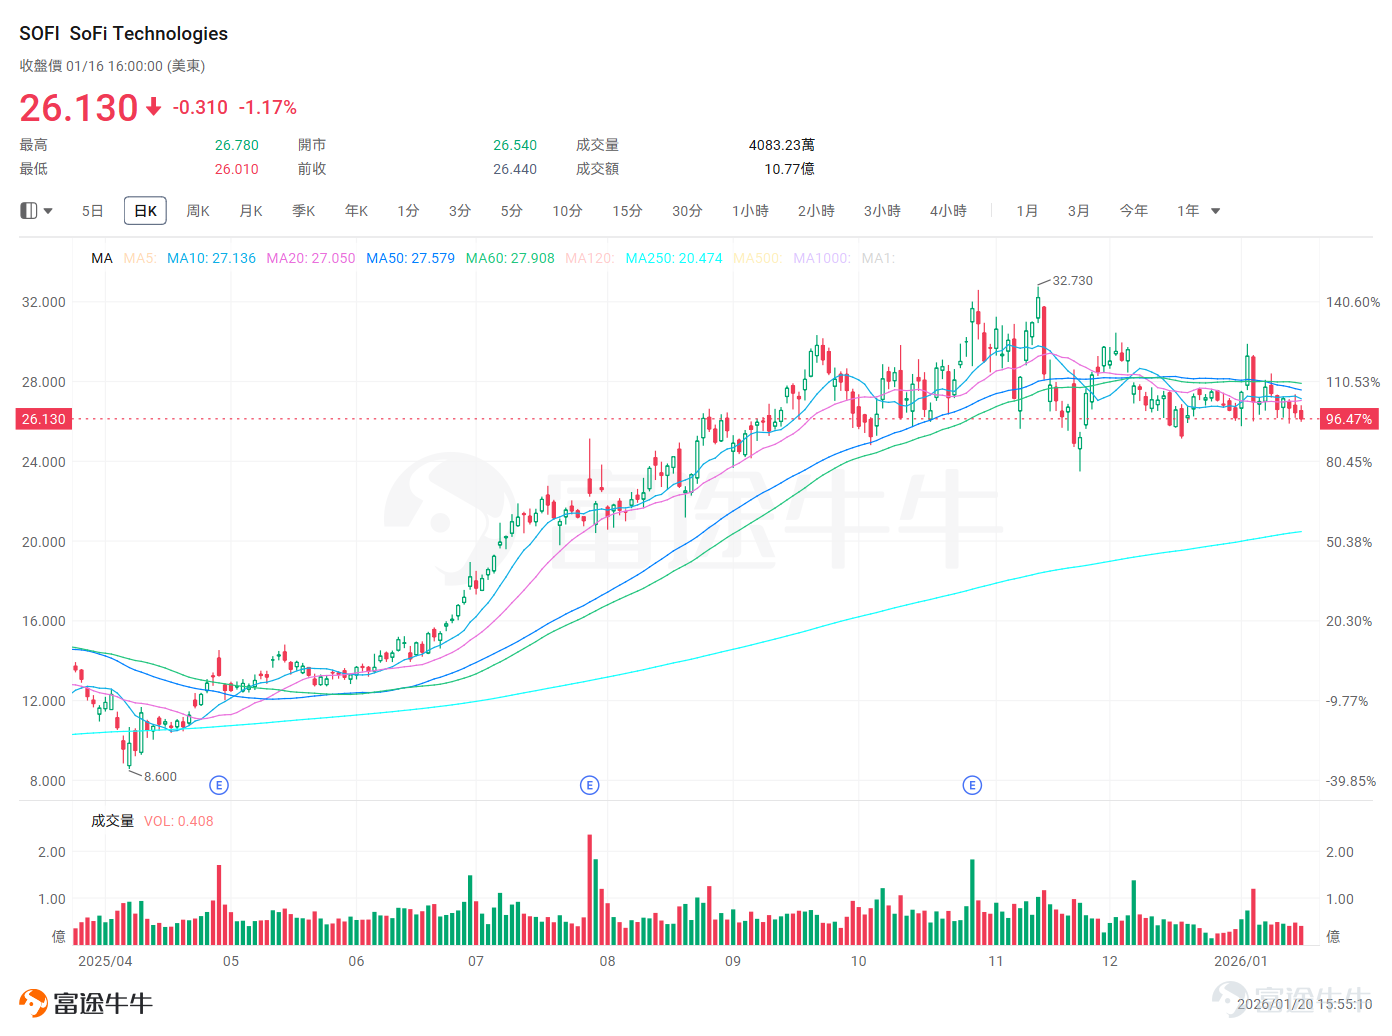This screenshot has width=1392, height=1036.
Task: Select the 2小時 interval
Action: (816, 211)
